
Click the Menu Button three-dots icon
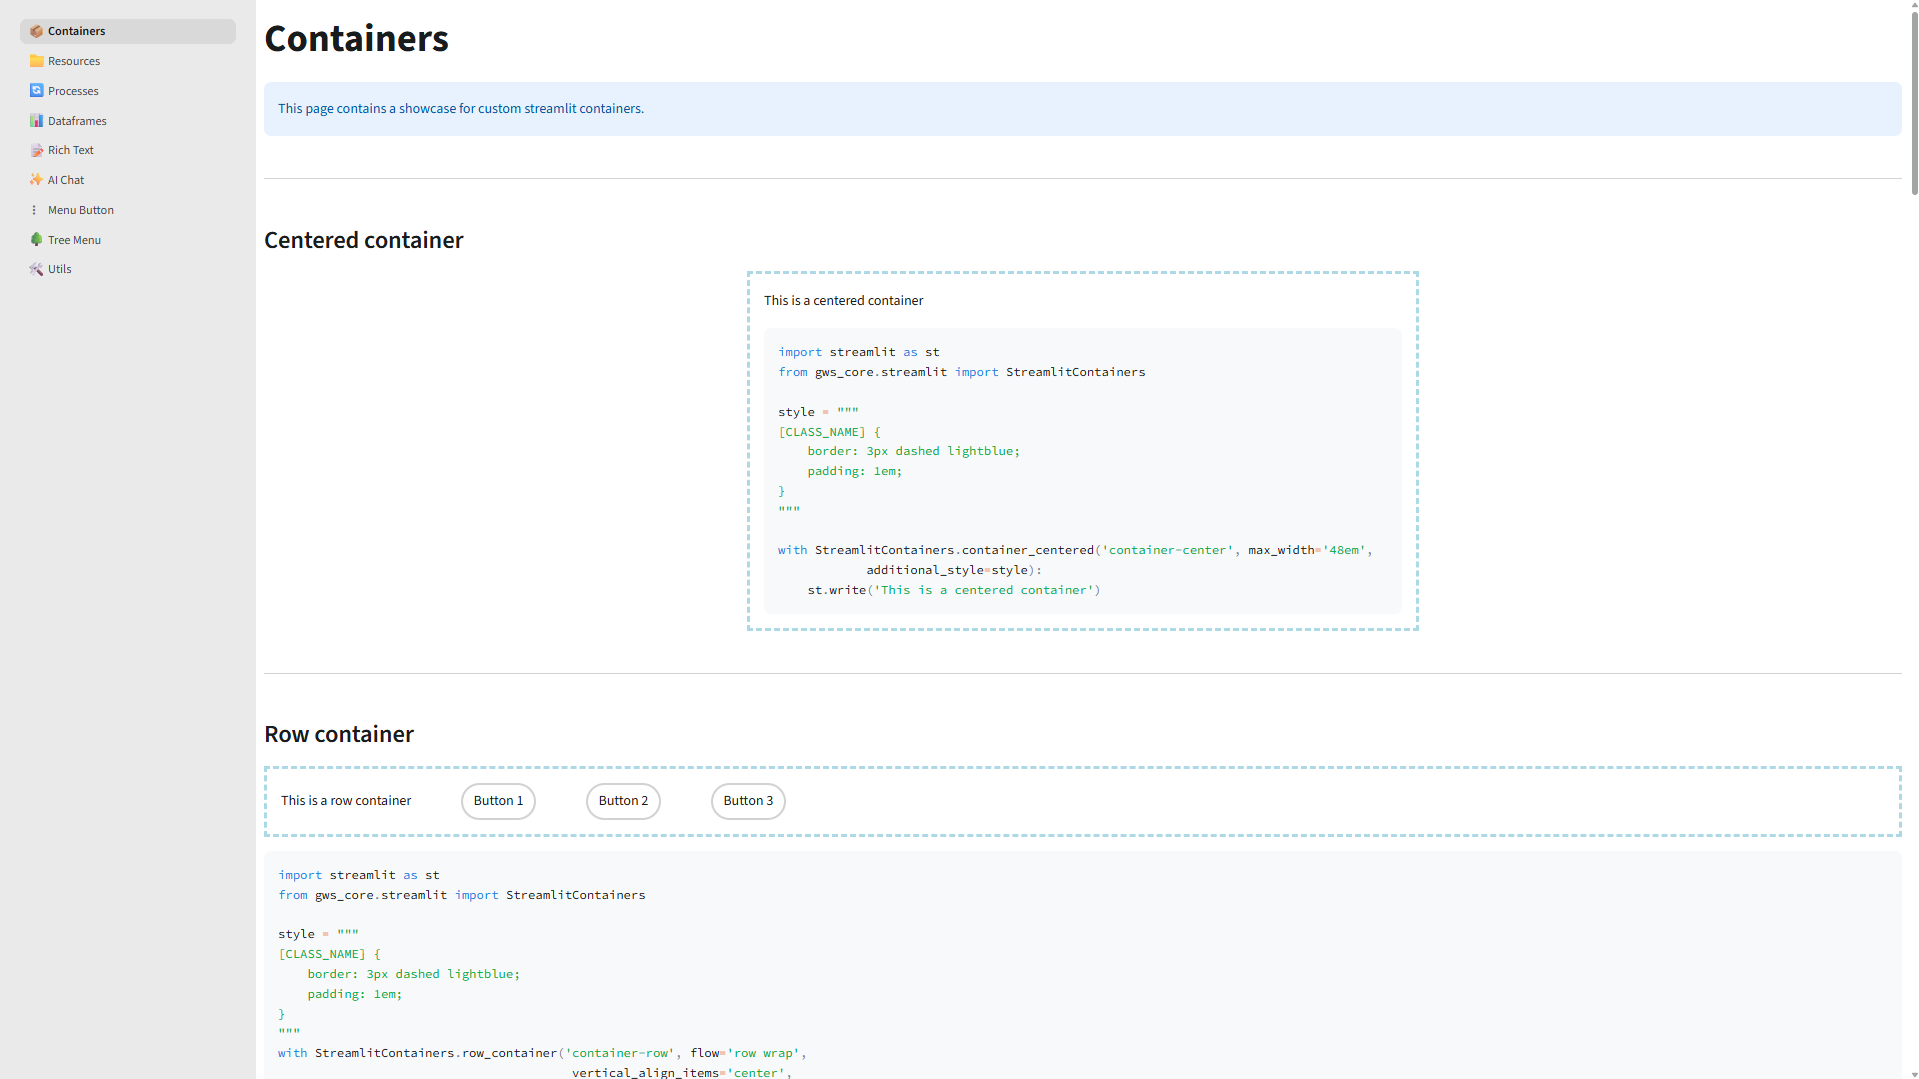(35, 210)
